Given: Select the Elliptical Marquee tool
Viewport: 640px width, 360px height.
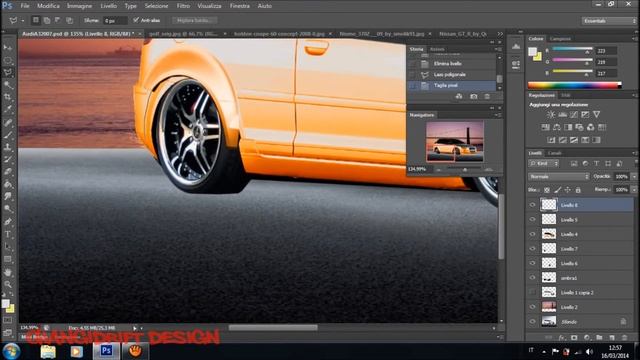Looking at the screenshot, I should [8, 60].
